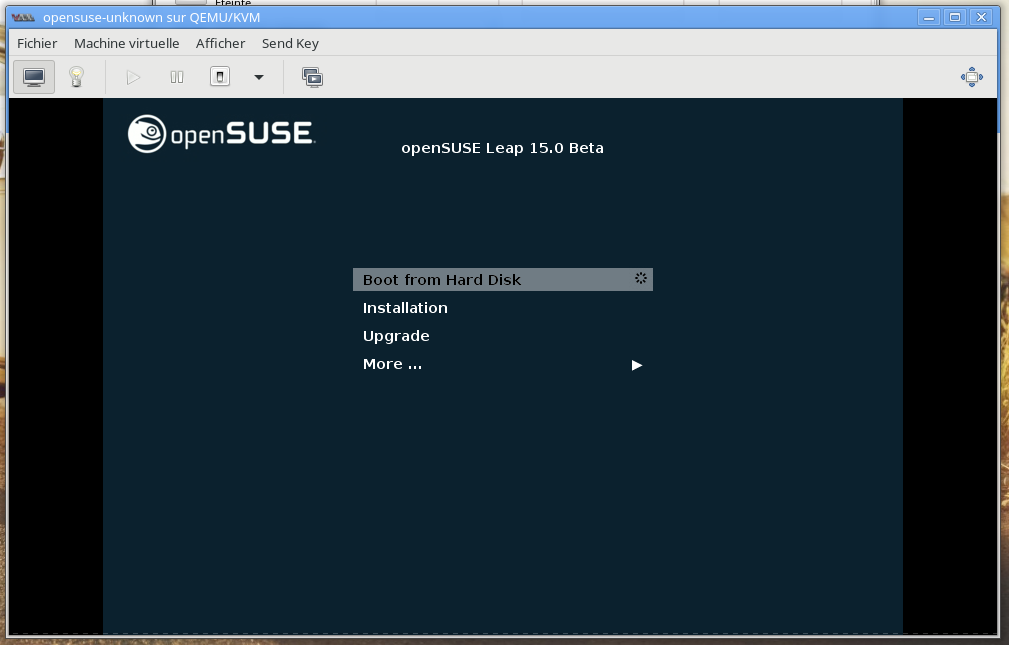Select Boot from Hard Disk entry
This screenshot has height=645, width=1009.
pyautogui.click(x=442, y=280)
